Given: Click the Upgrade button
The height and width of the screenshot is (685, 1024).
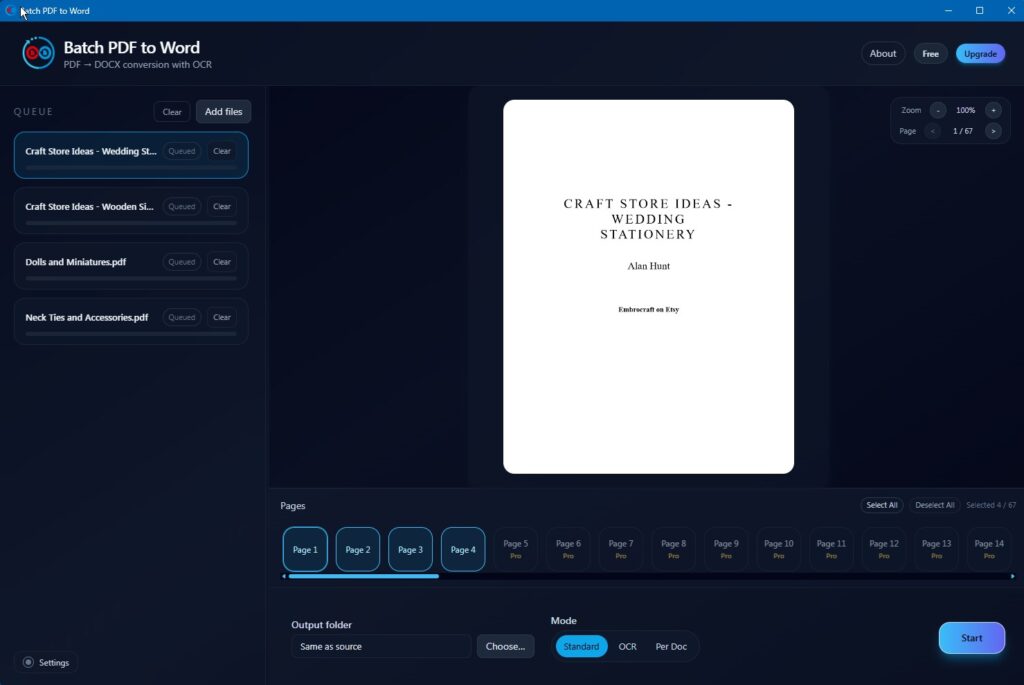Looking at the screenshot, I should coord(980,54).
